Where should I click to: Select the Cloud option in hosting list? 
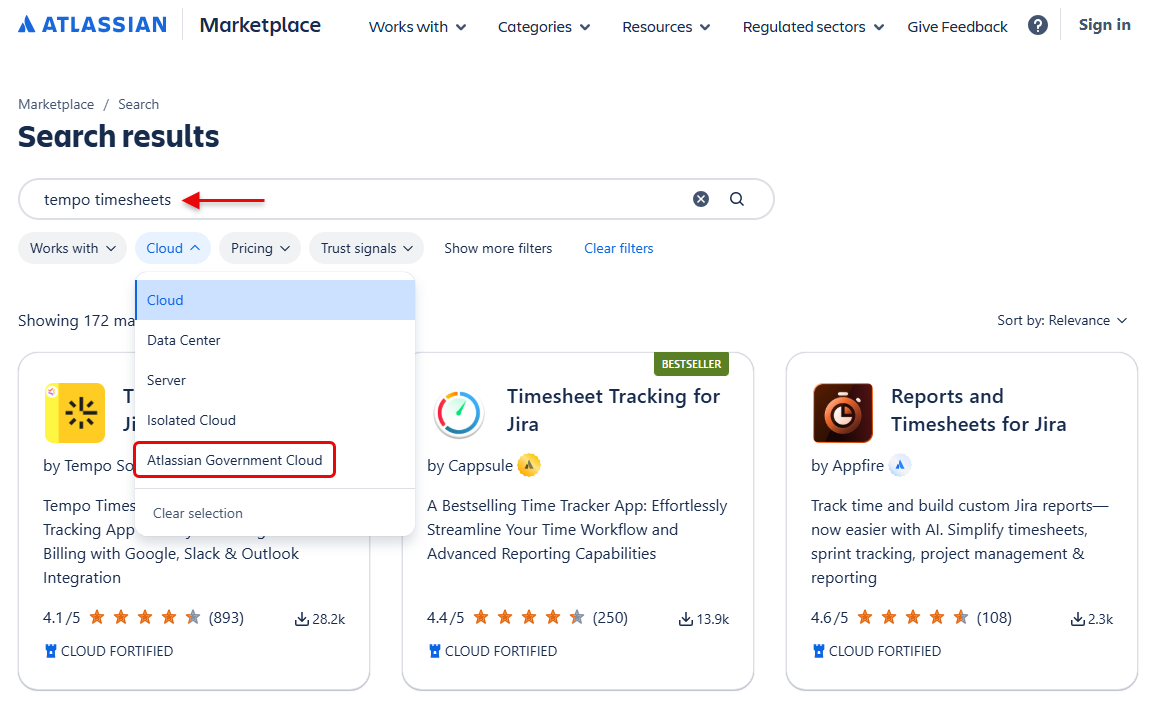(x=275, y=300)
